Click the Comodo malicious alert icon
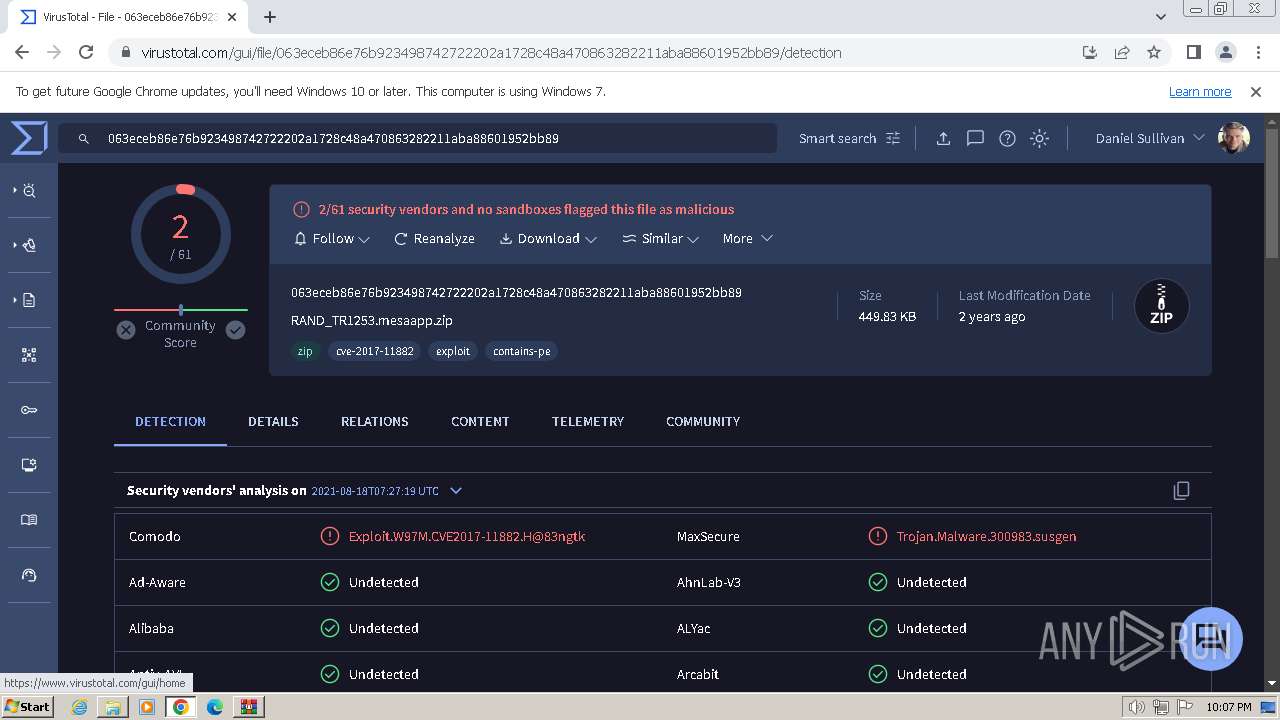The height and width of the screenshot is (720, 1280). pos(330,536)
